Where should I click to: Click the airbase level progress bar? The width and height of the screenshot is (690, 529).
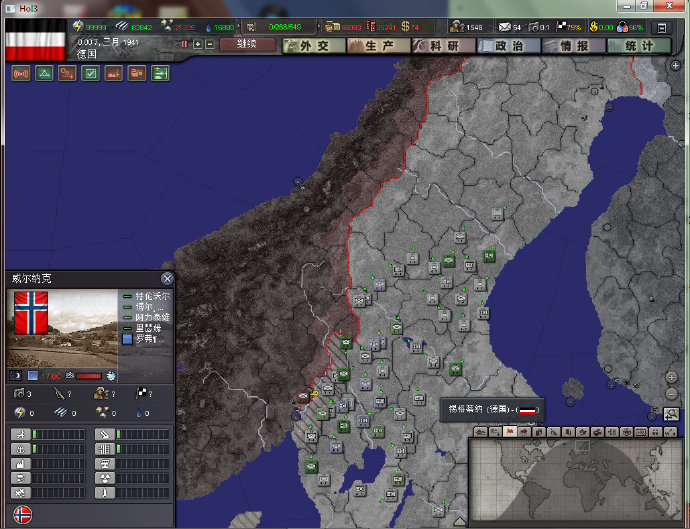59,435
